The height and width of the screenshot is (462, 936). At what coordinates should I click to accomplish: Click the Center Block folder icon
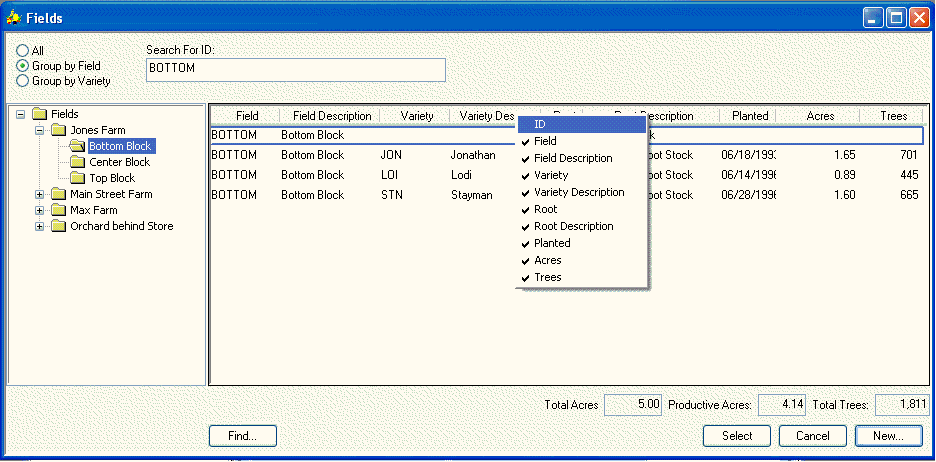[77, 162]
